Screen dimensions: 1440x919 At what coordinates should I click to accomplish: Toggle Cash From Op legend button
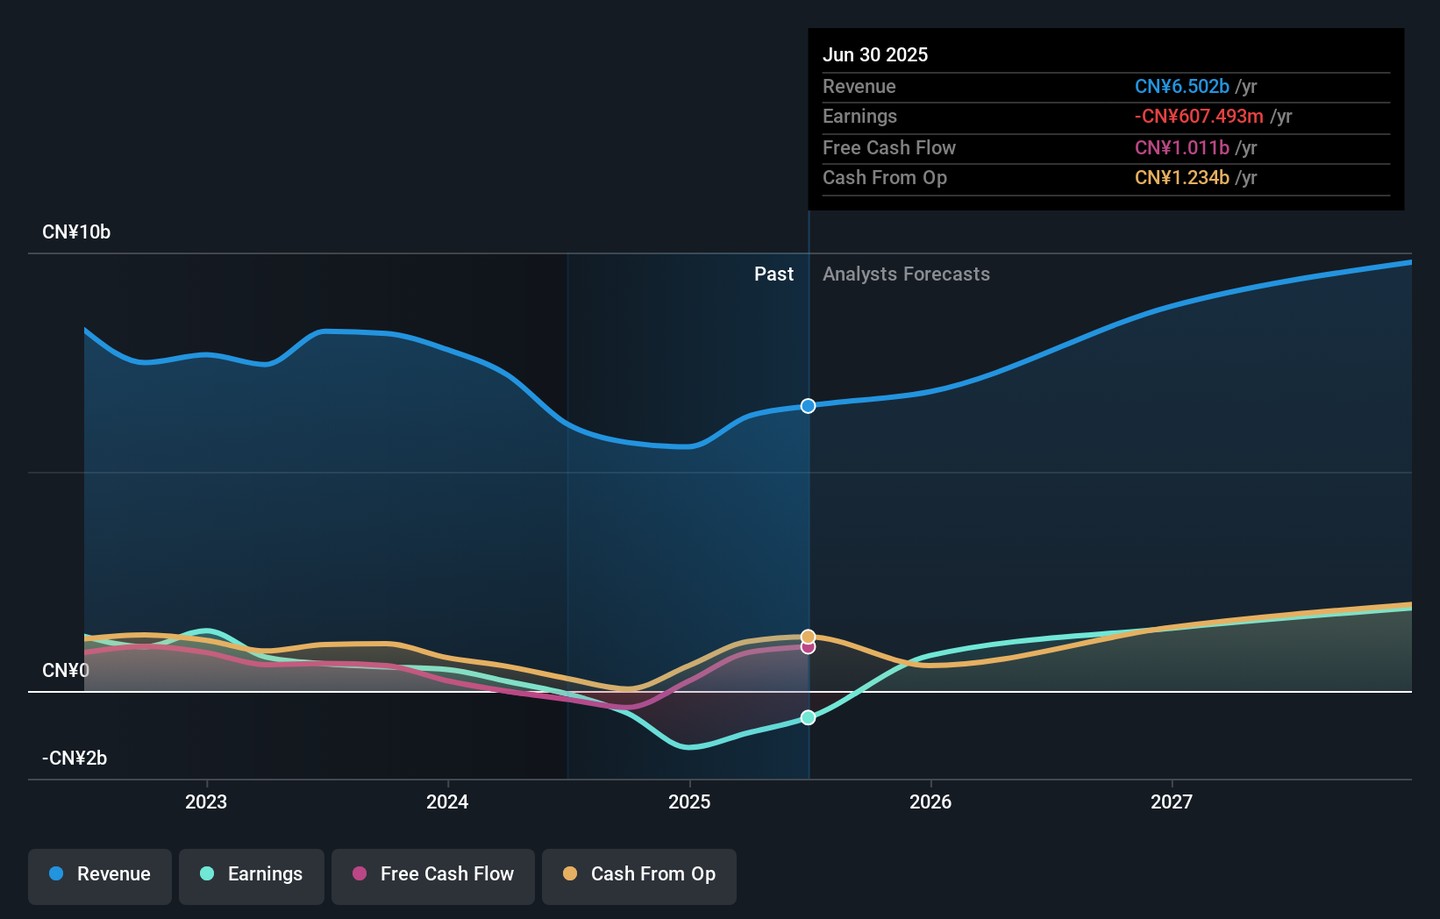(x=639, y=875)
